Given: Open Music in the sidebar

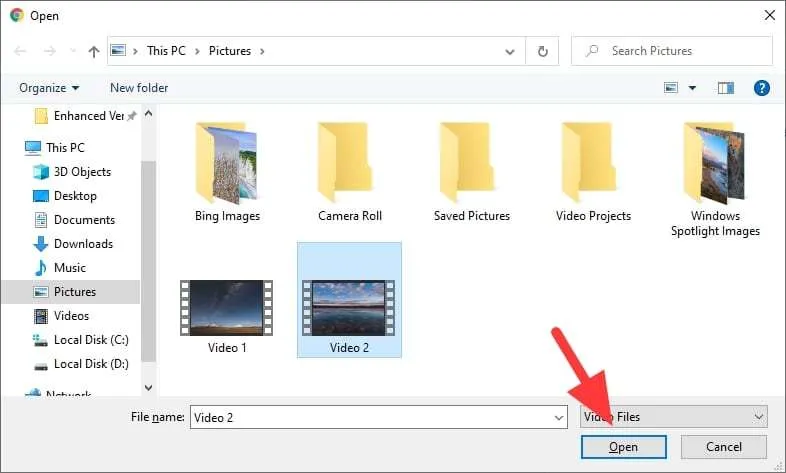Looking at the screenshot, I should tap(59, 268).
